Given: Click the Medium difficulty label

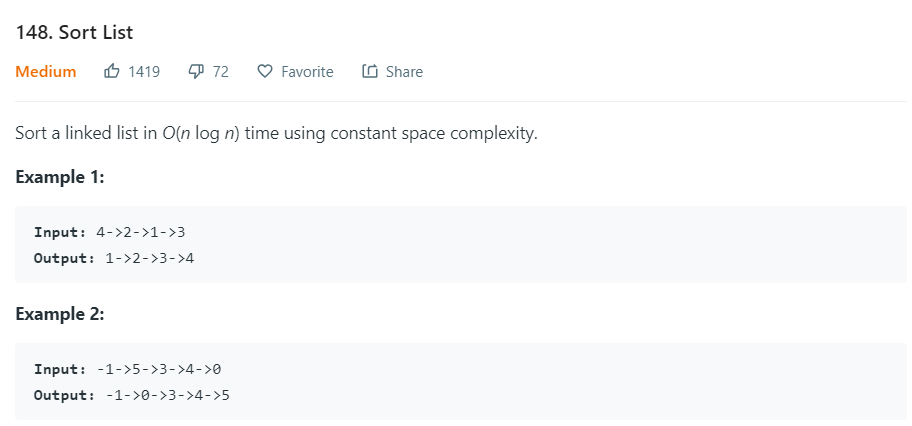Looking at the screenshot, I should click(x=46, y=72).
